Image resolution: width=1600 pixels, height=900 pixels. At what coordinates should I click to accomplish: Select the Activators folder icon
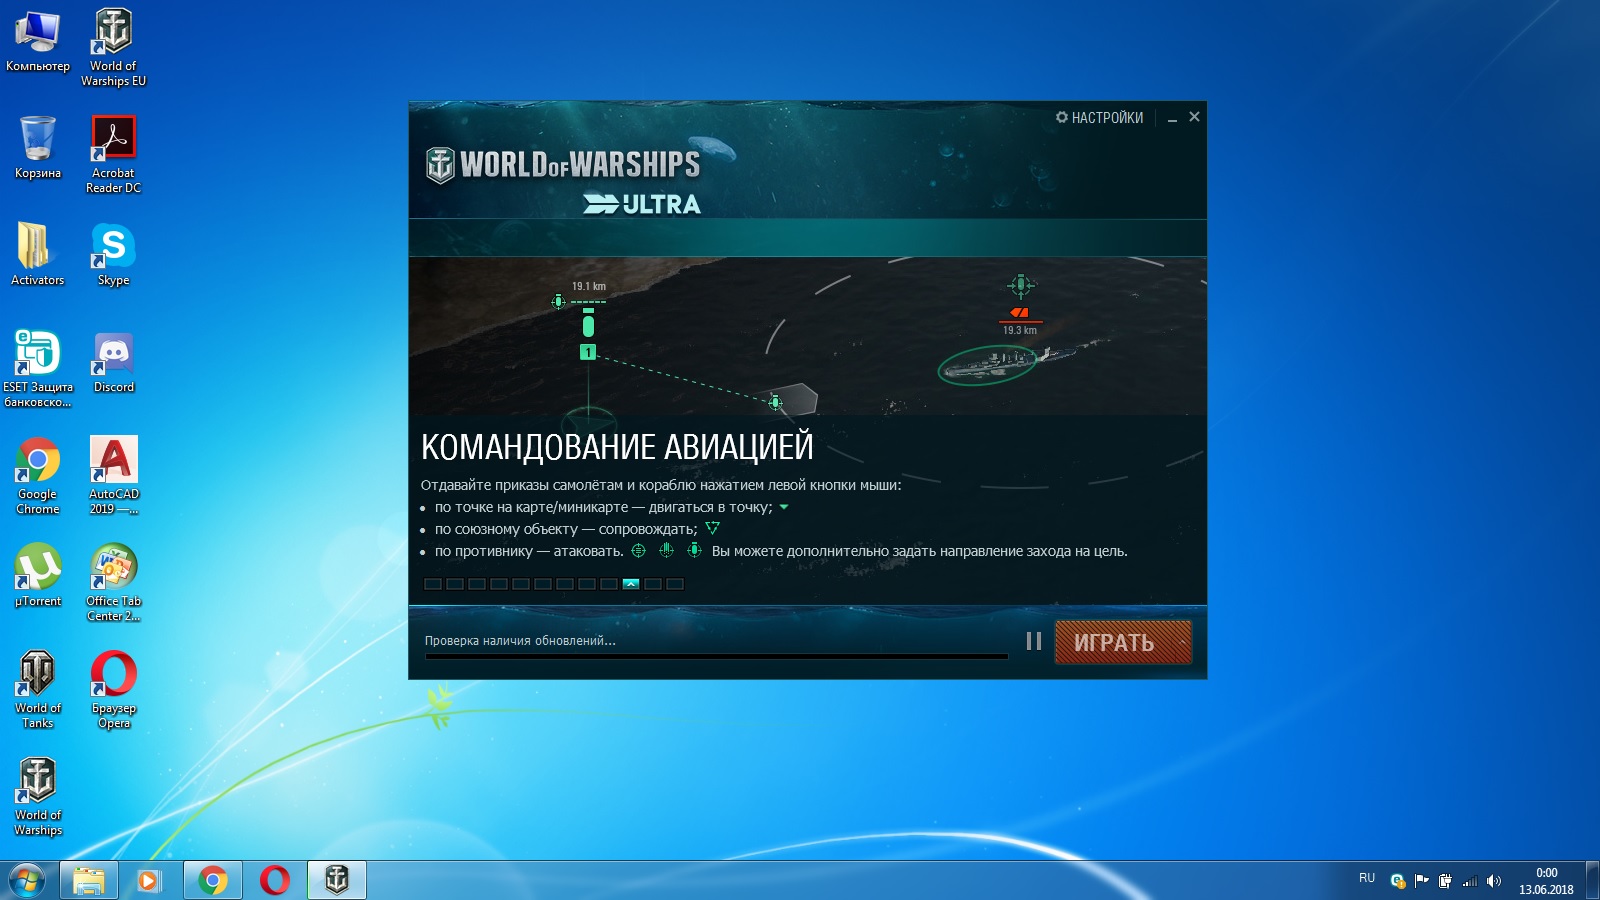38,255
